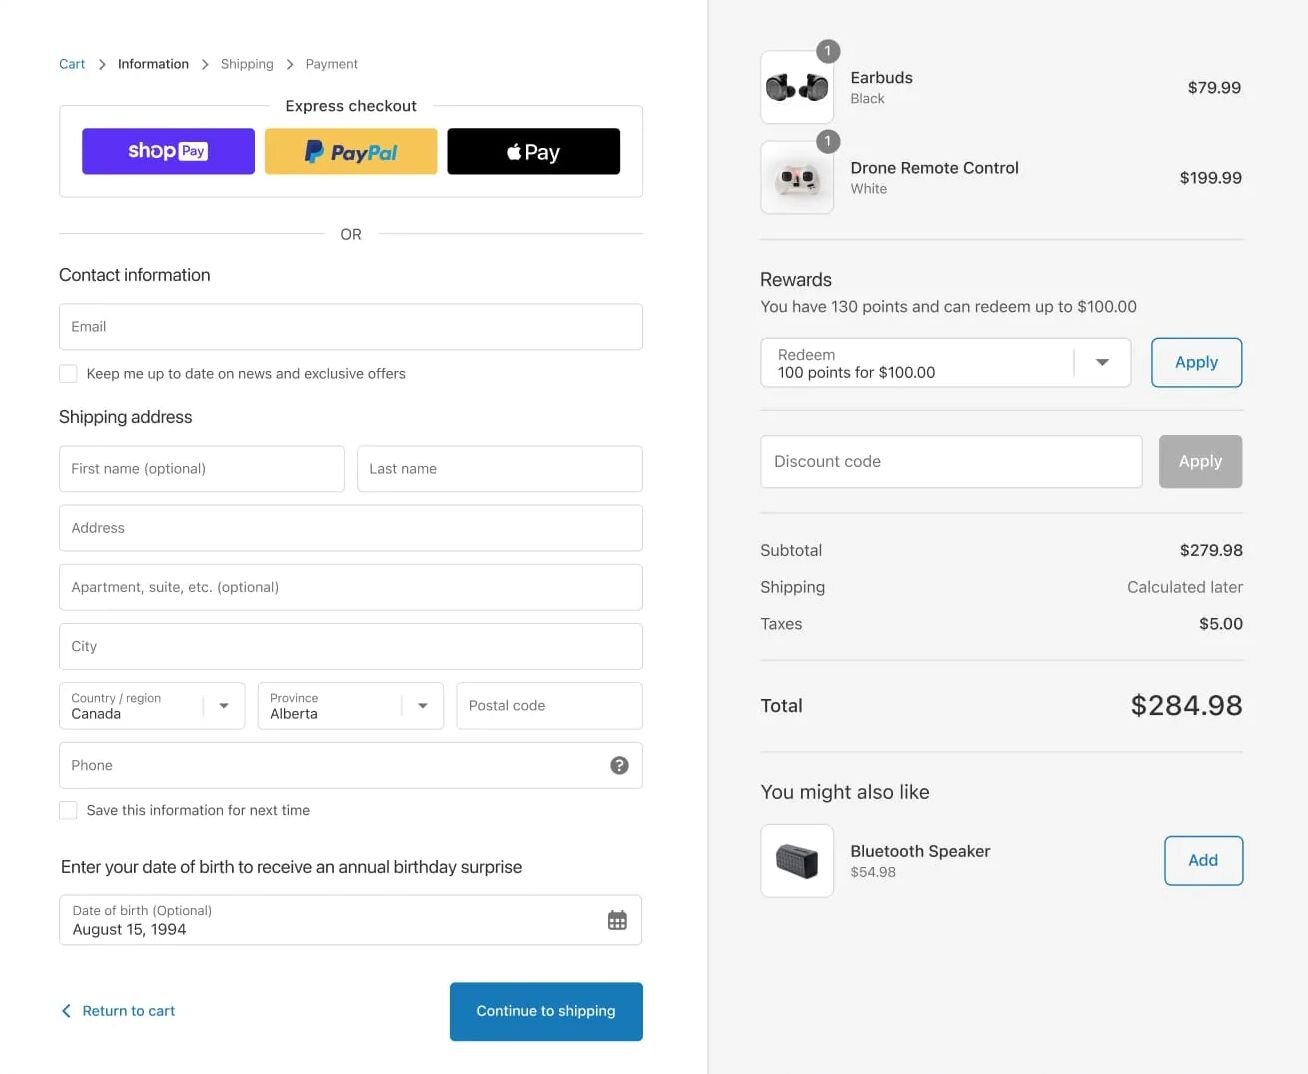Apply the discount code
Image resolution: width=1308 pixels, height=1074 pixels.
(1200, 461)
